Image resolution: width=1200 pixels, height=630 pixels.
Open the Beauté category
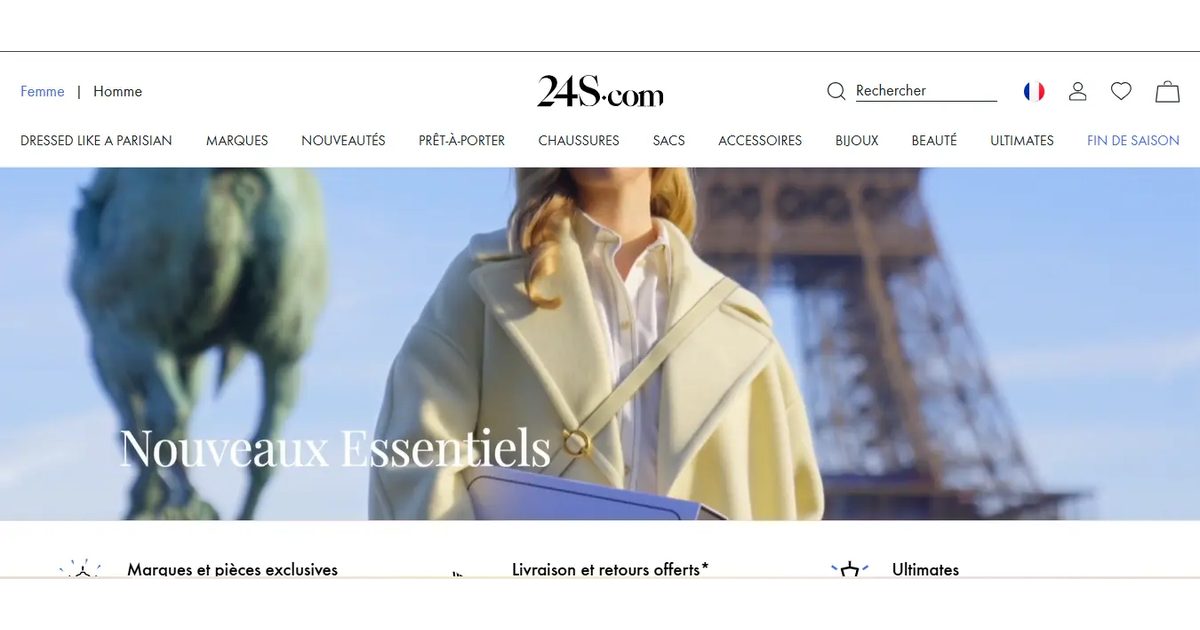tap(934, 141)
